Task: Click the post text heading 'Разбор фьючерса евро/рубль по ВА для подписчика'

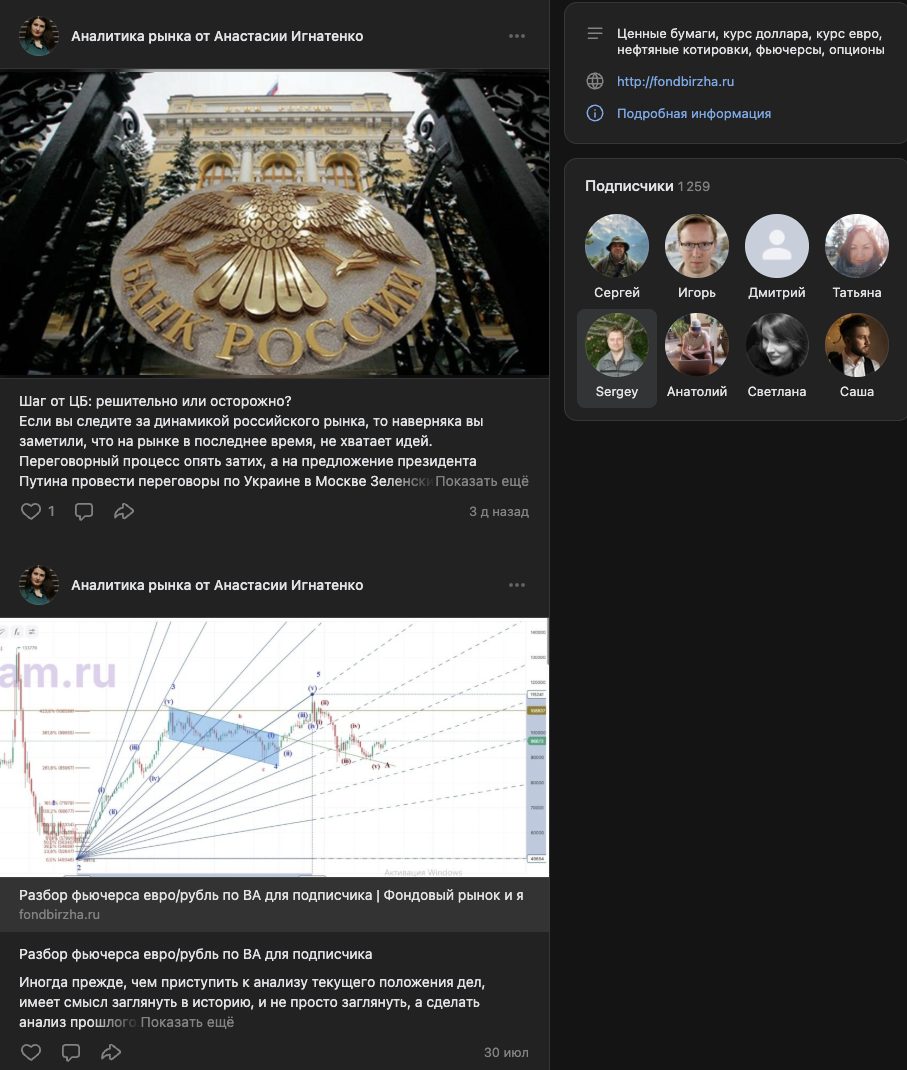Action: click(196, 955)
